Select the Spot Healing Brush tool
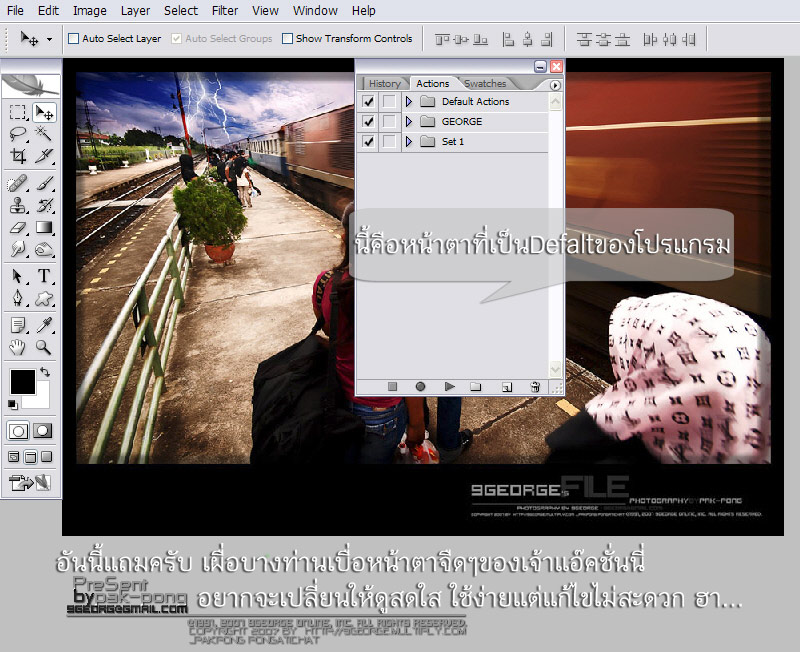The height and width of the screenshot is (652, 800). pyautogui.click(x=18, y=183)
